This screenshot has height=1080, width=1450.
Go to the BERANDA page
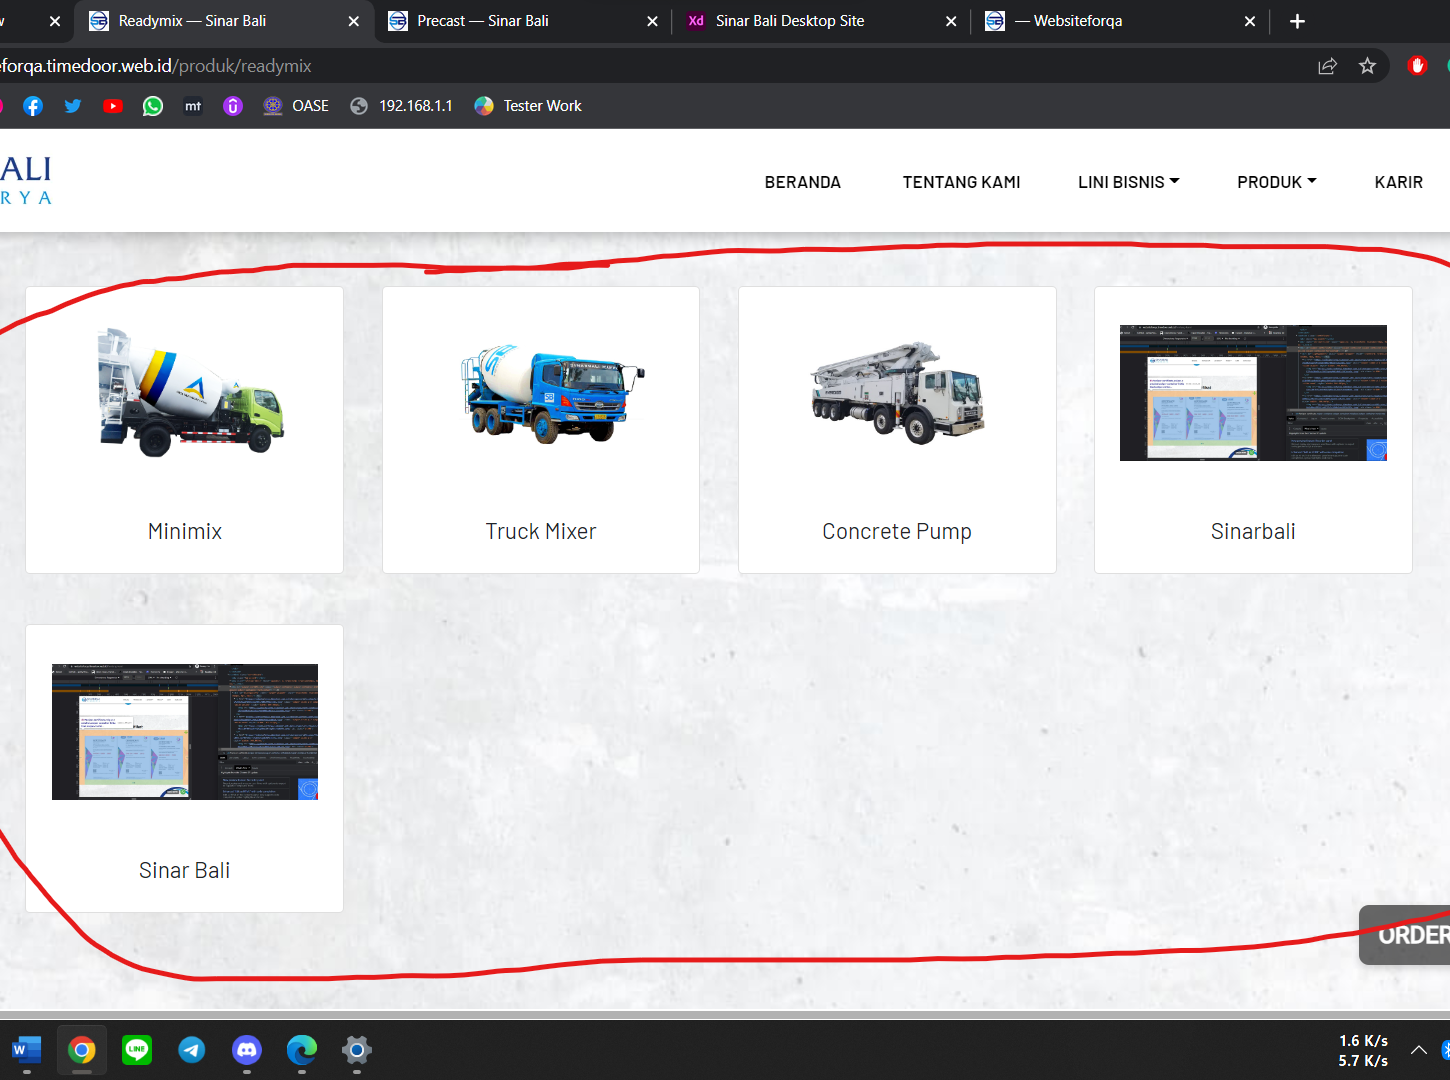point(802,182)
